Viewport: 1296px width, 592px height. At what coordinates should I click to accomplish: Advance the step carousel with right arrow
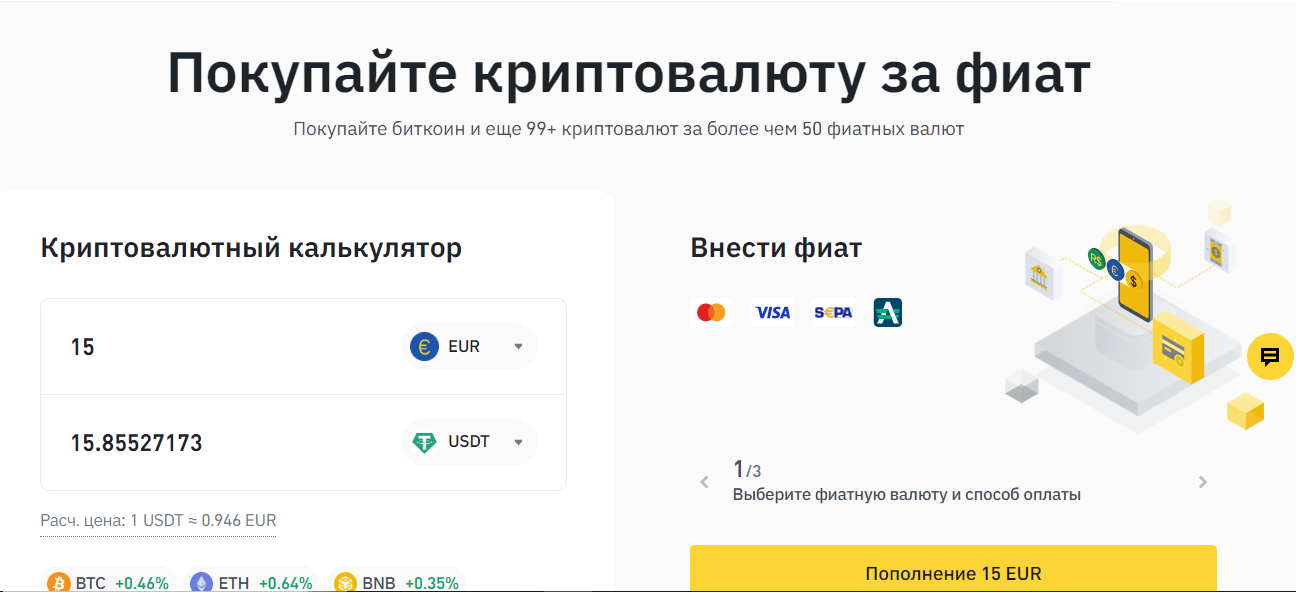[1202, 481]
